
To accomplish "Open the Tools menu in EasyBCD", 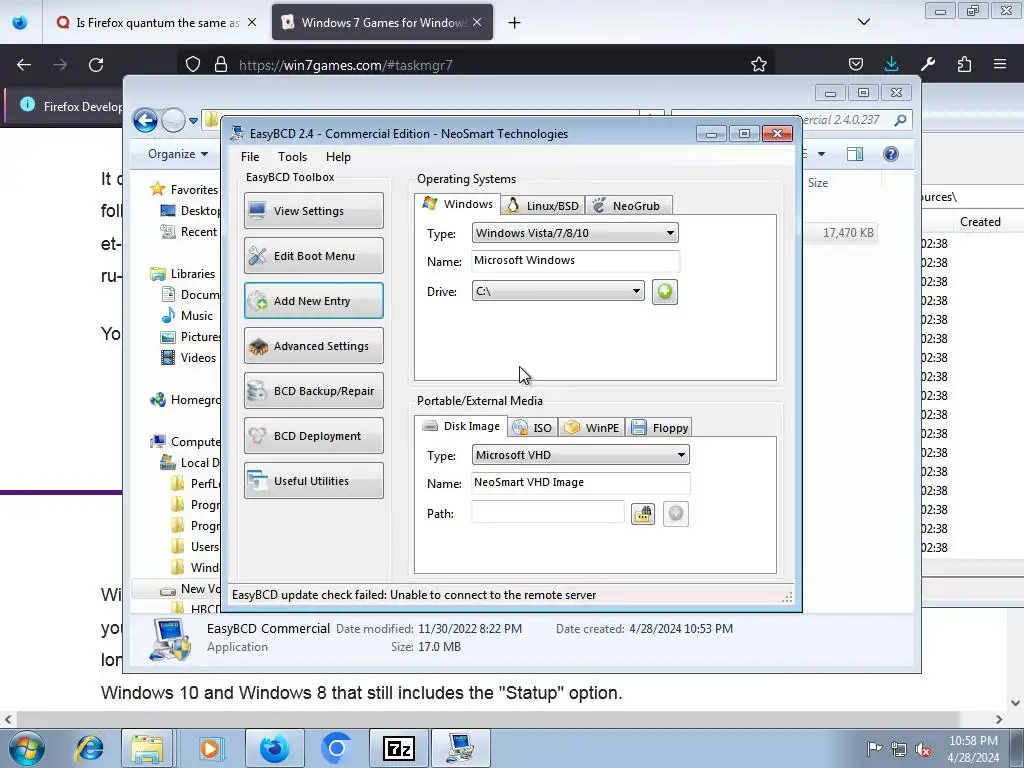I will coord(292,157).
